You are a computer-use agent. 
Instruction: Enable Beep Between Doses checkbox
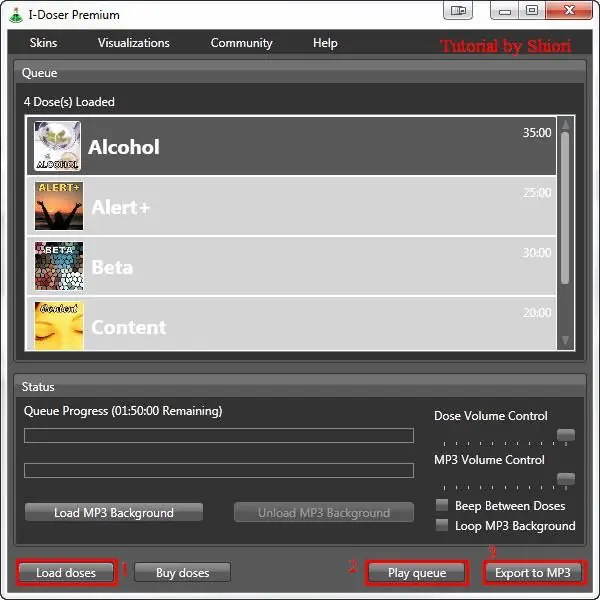(442, 505)
